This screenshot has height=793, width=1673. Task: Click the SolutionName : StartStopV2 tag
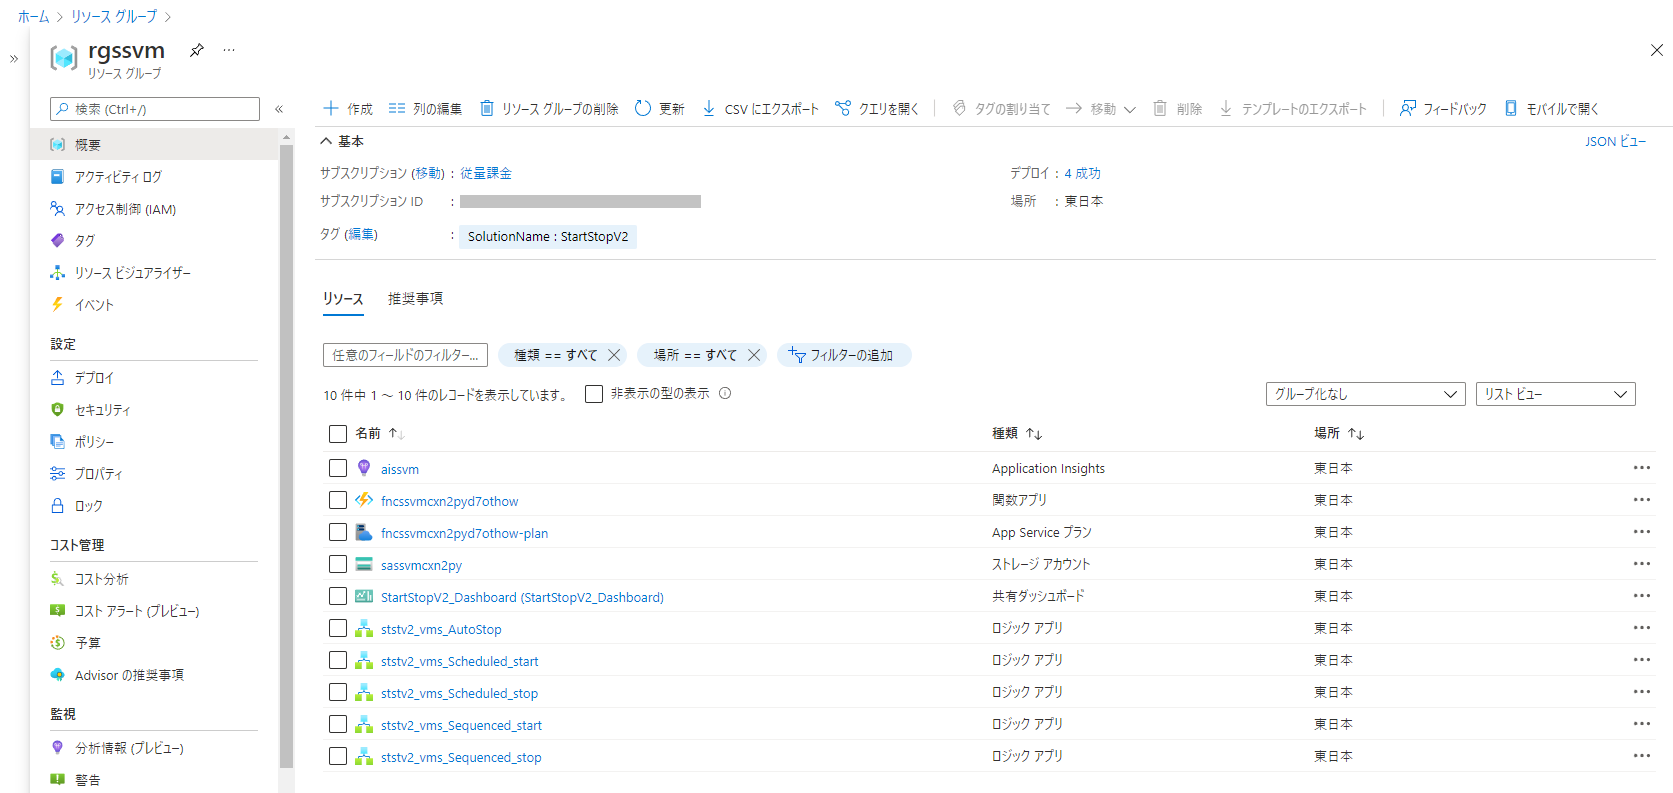coord(548,237)
